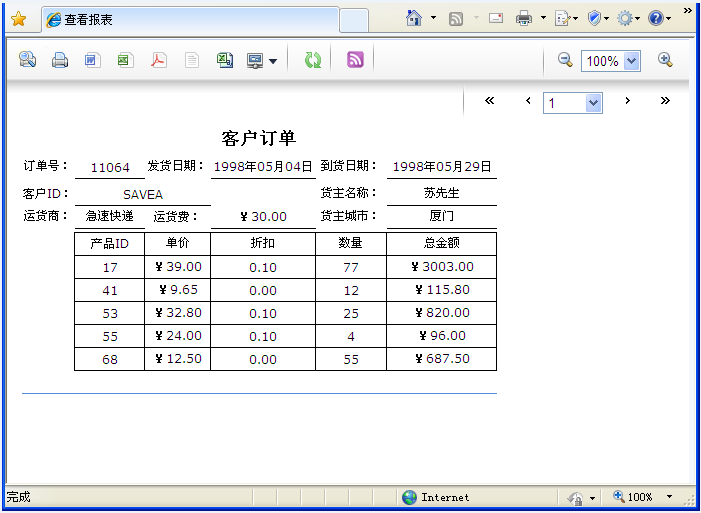Viewport: 701px width, 513px height.
Task: Go to the first report page
Action: point(490,101)
